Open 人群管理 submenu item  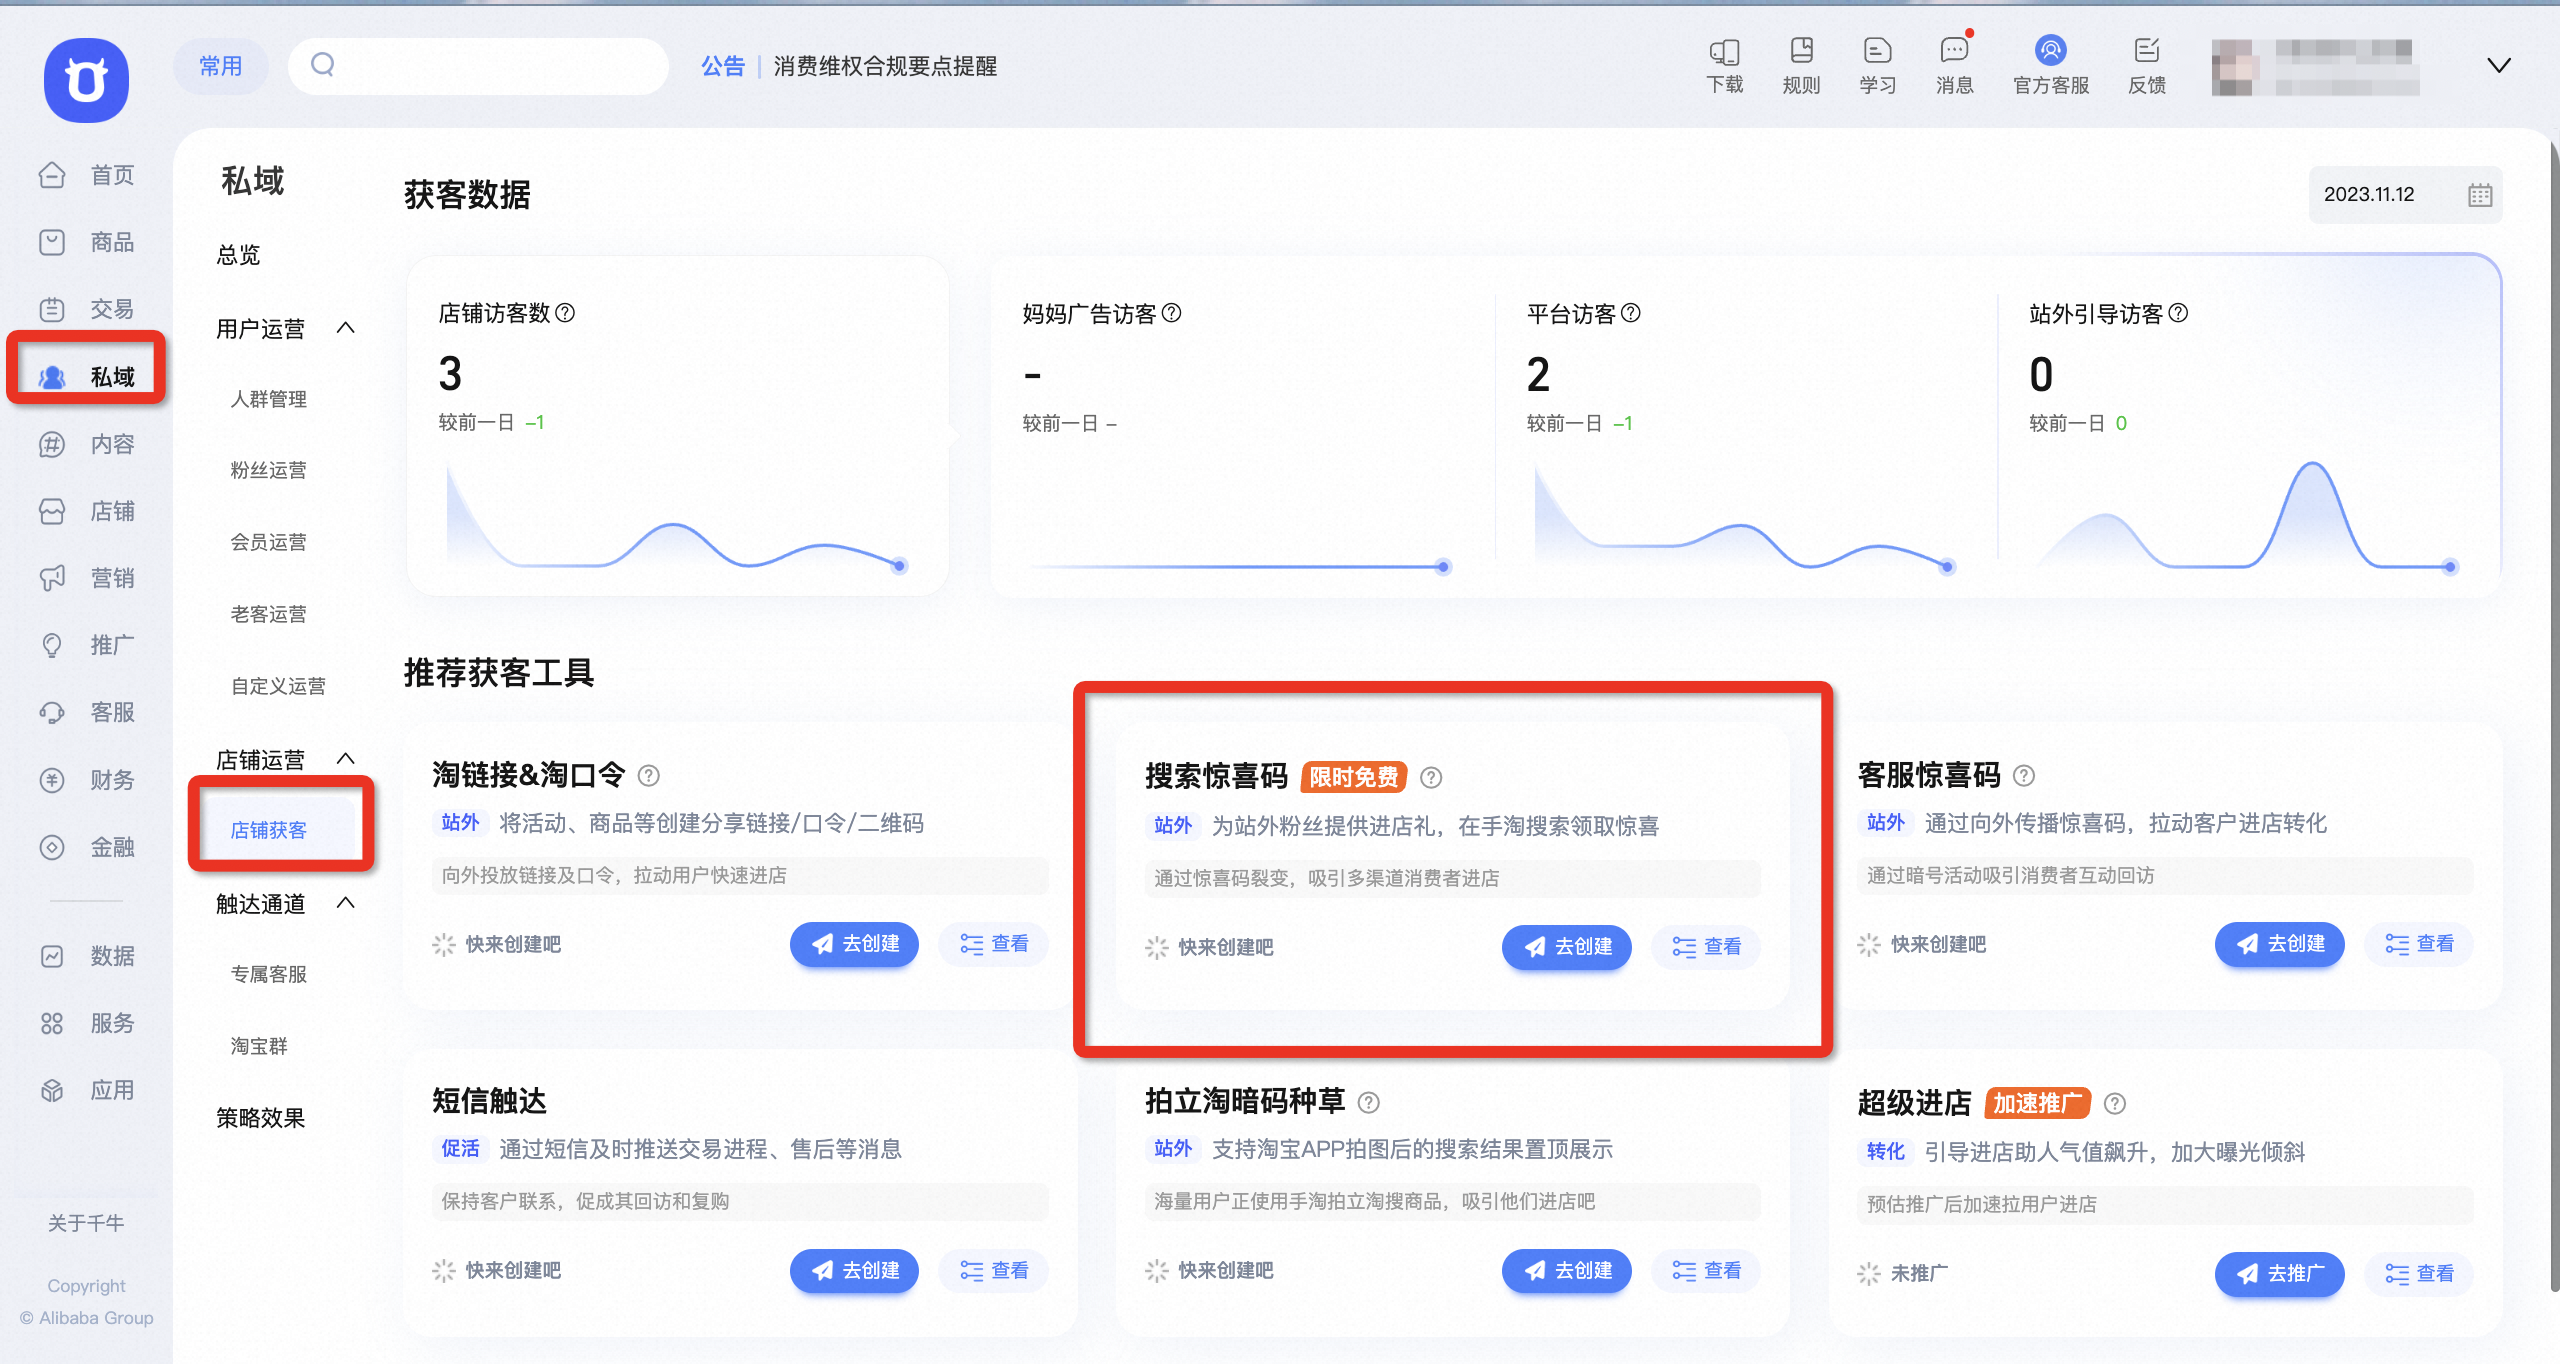(x=268, y=399)
